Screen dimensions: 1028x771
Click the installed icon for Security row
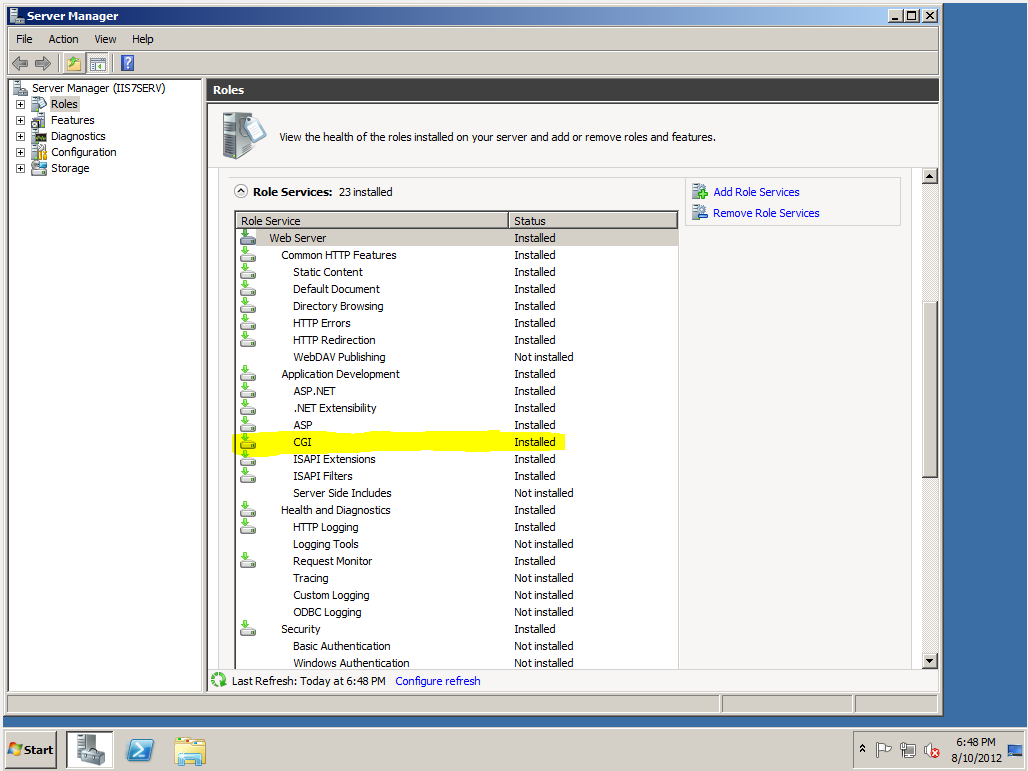[248, 629]
